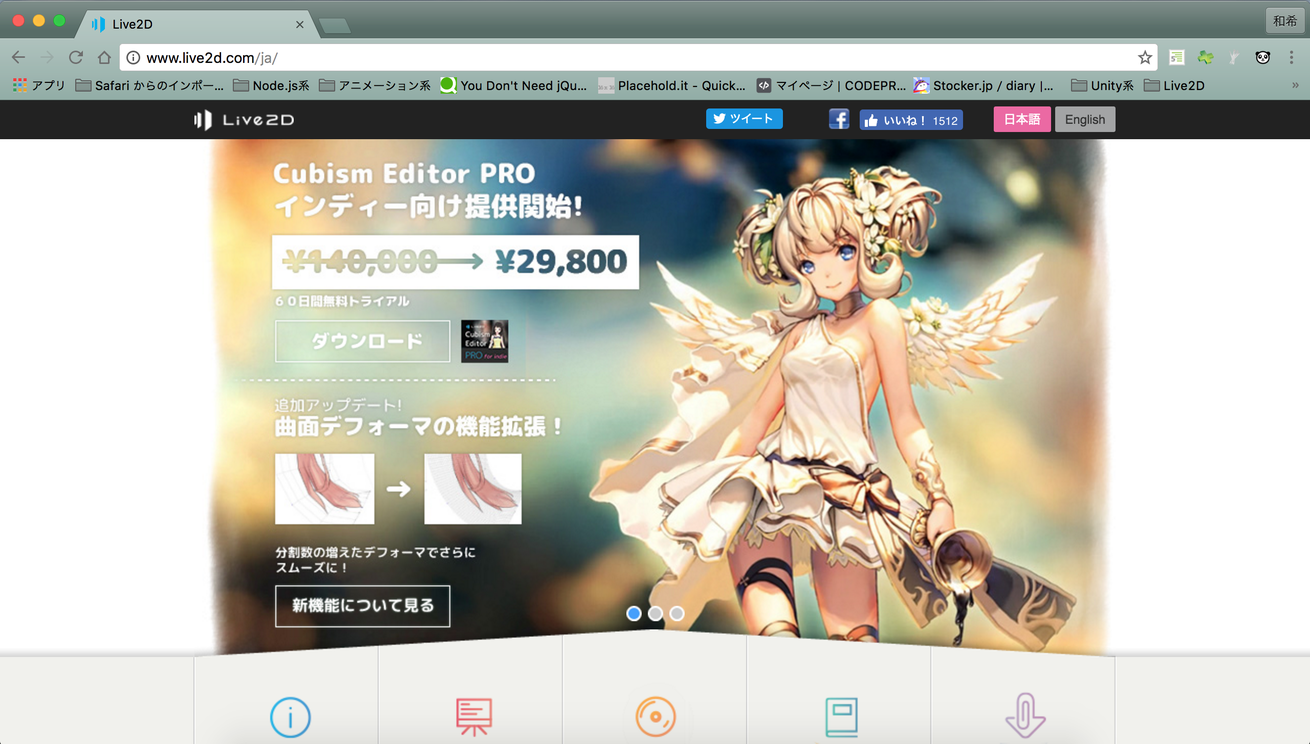Reload the page with refresh icon

point(76,58)
